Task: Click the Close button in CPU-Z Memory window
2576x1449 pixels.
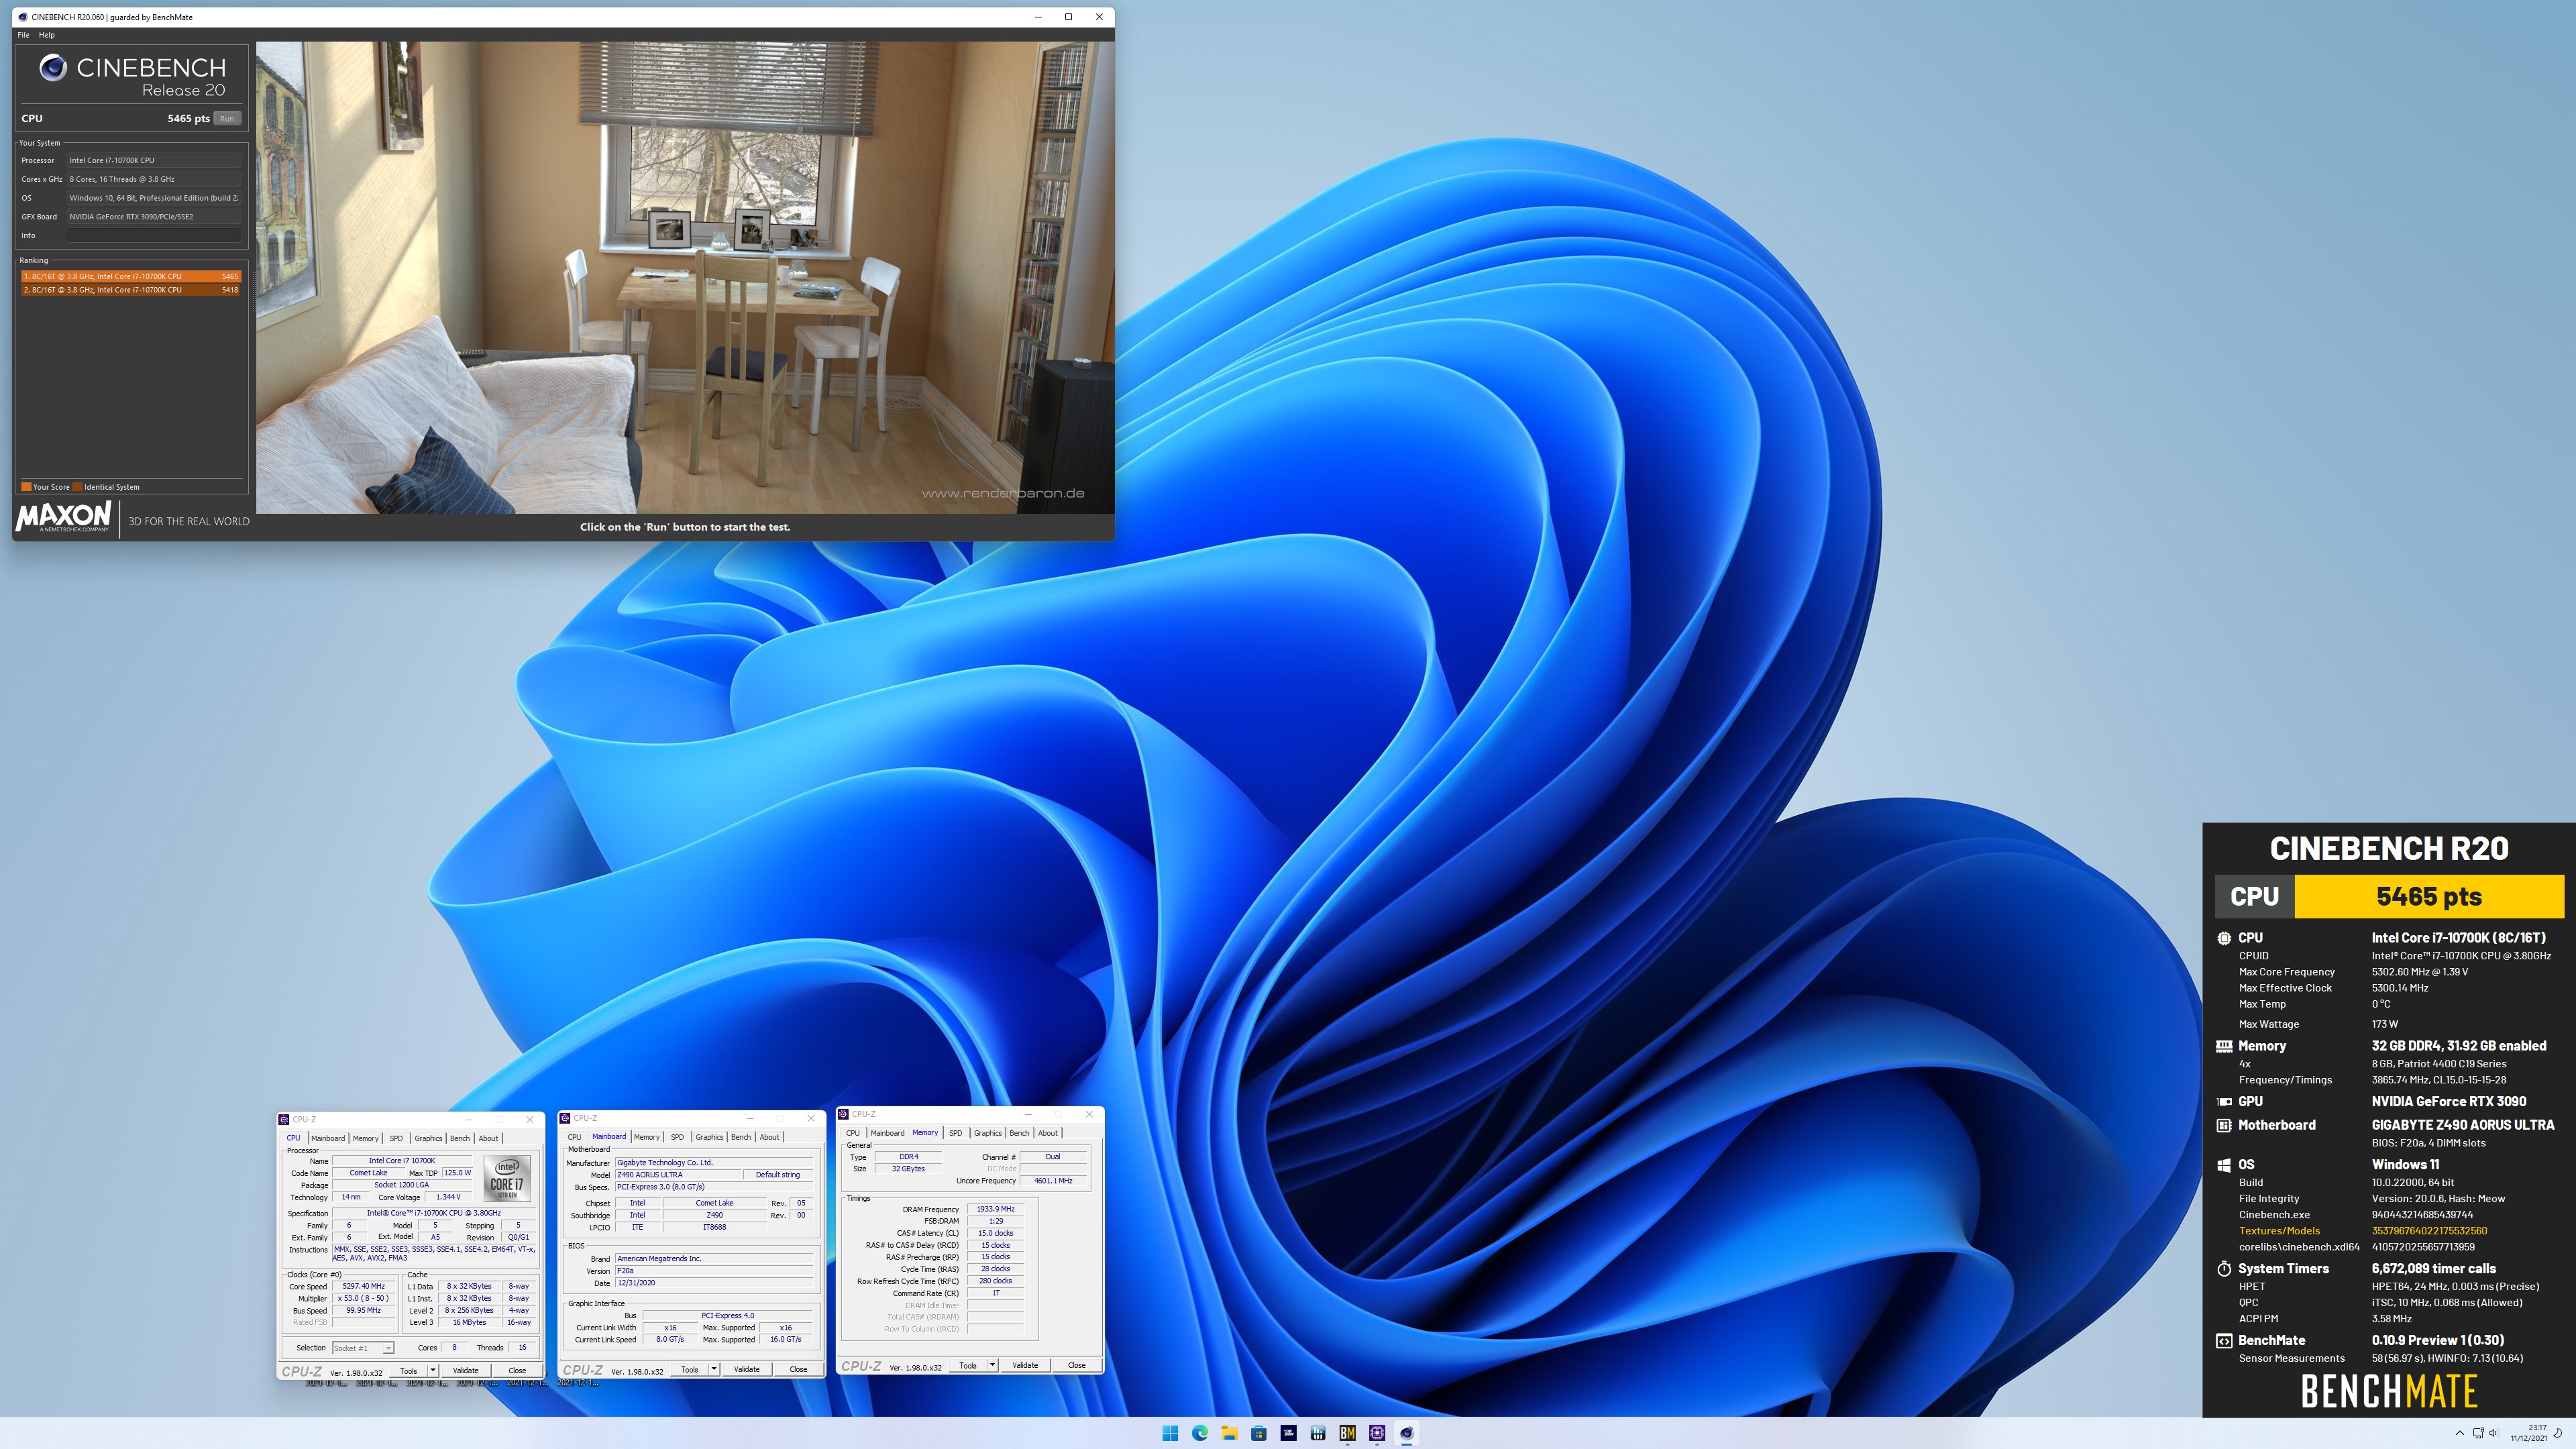Action: tap(1076, 1365)
